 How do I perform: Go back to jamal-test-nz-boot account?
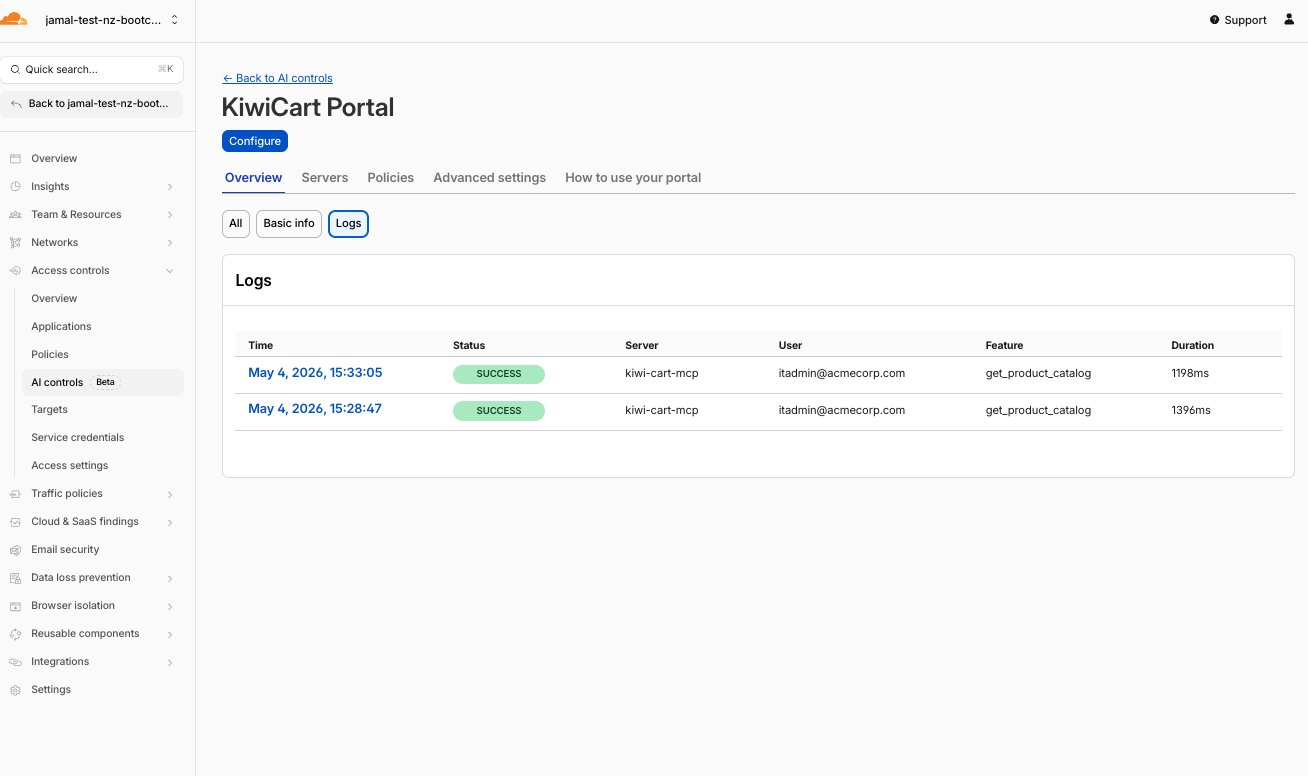pos(92,104)
